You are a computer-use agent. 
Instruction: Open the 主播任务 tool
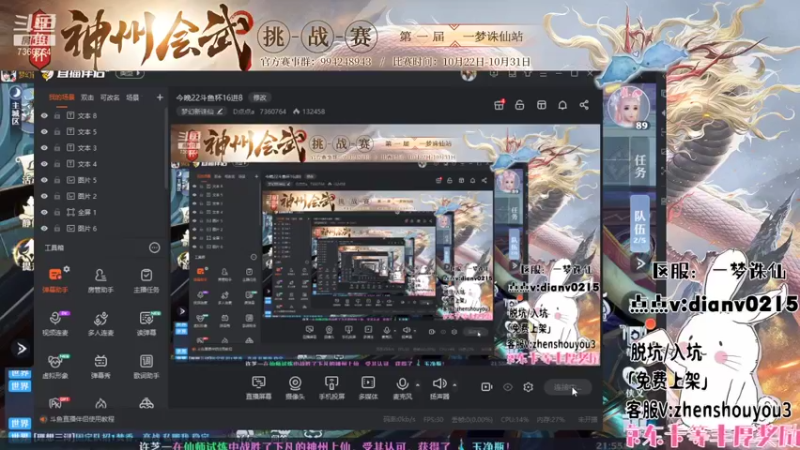coord(146,280)
